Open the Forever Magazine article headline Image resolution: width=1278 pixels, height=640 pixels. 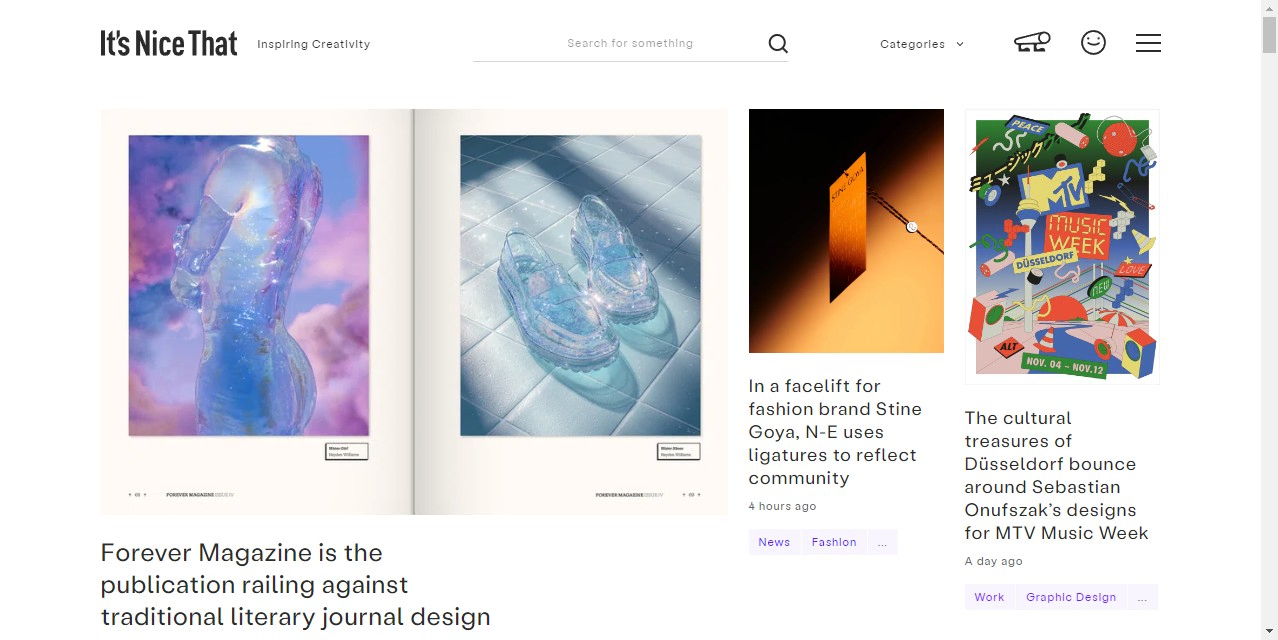coord(296,585)
